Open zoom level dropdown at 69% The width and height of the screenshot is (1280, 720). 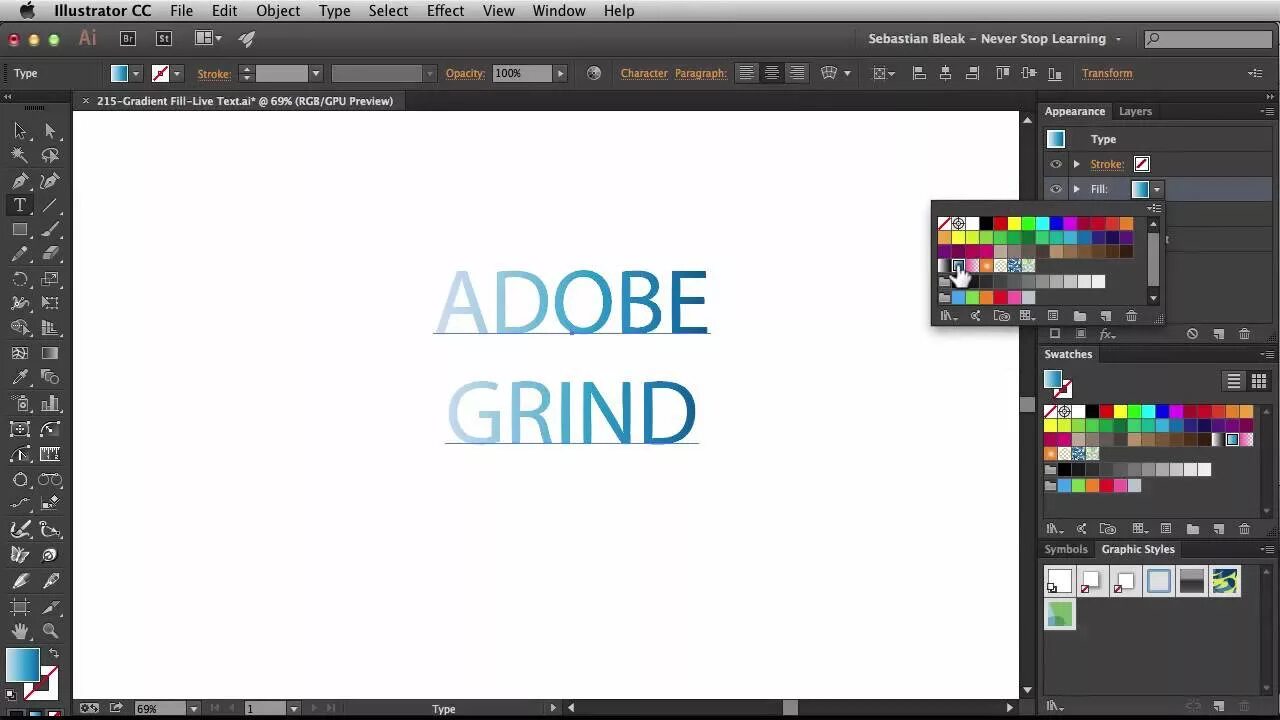click(x=194, y=708)
